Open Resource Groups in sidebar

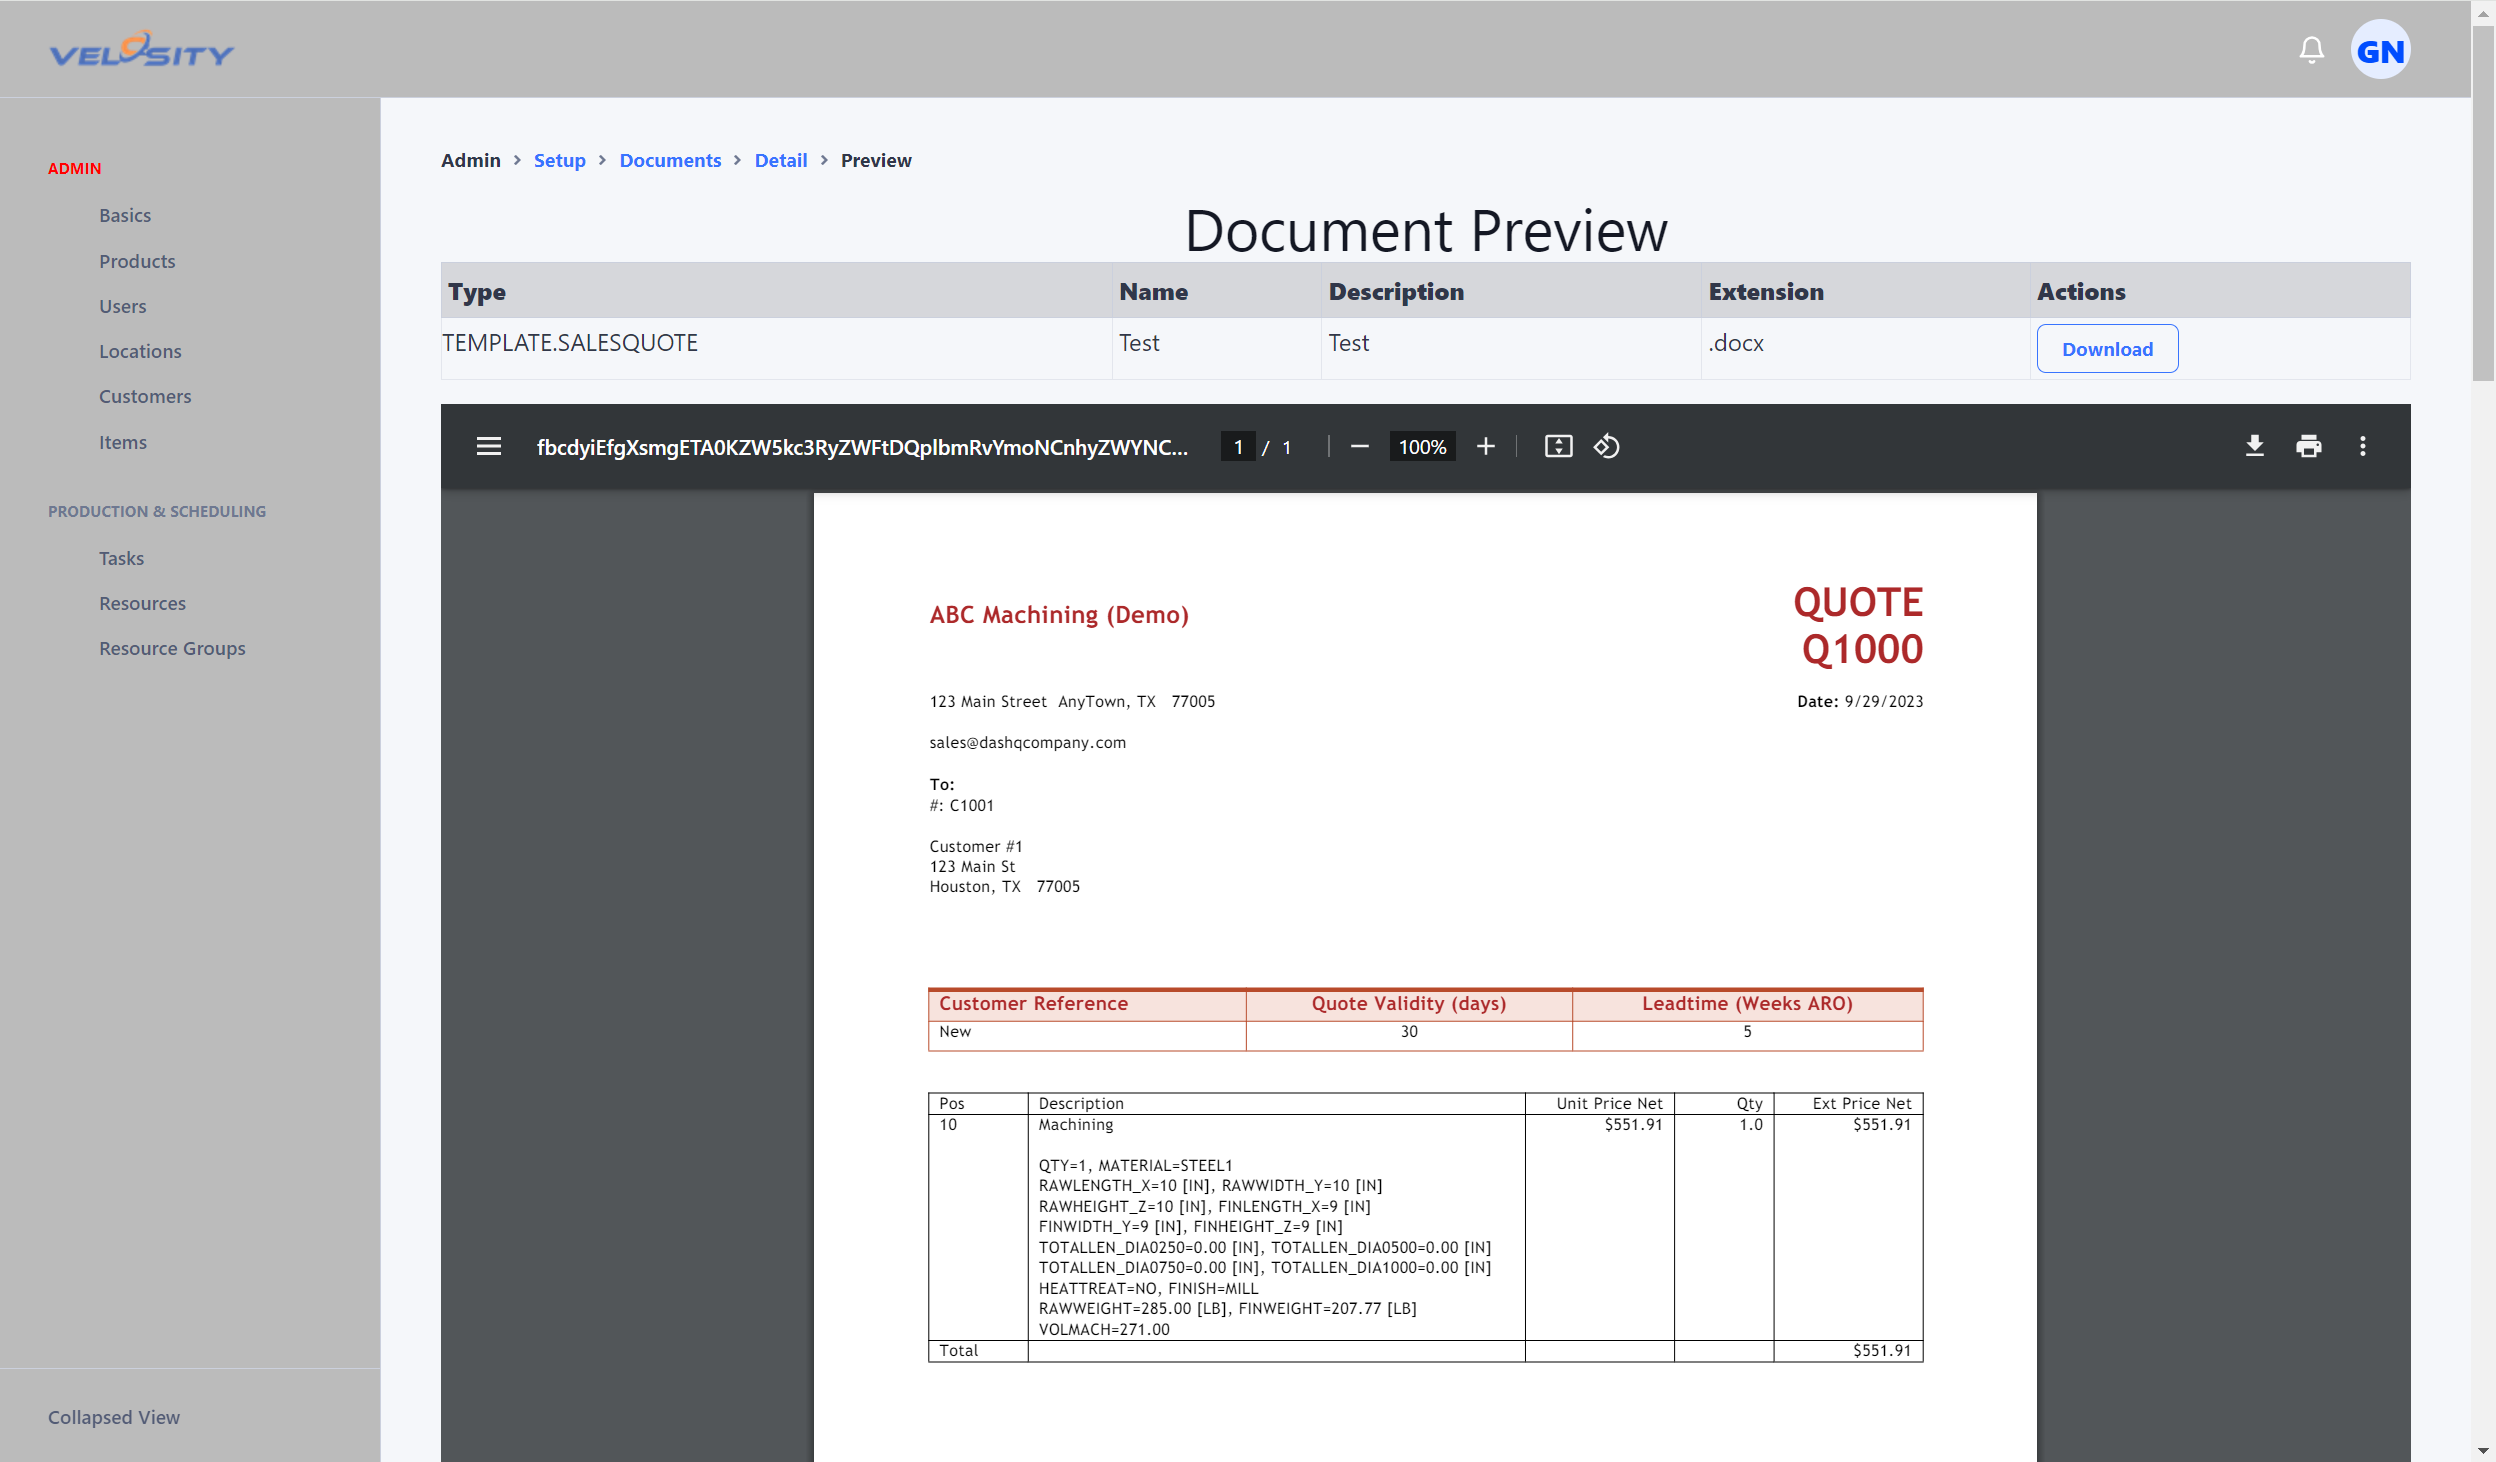pyautogui.click(x=172, y=648)
